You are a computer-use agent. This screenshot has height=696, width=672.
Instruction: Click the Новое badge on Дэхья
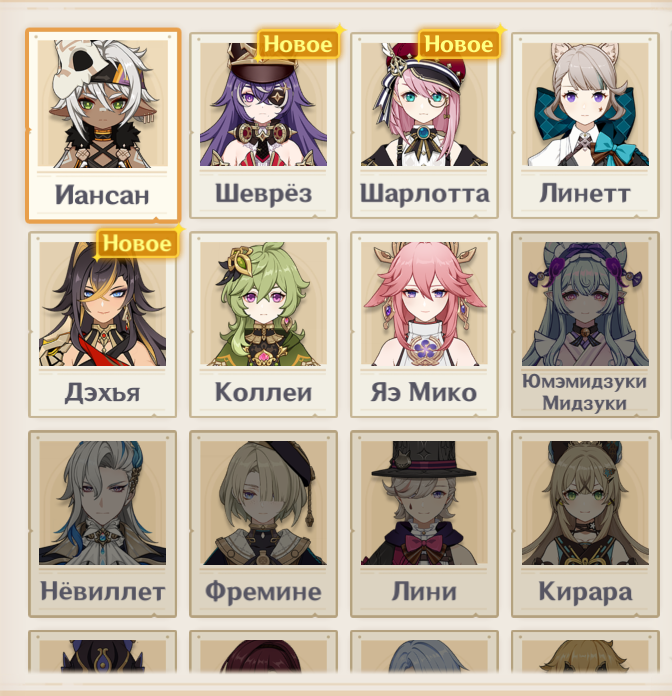click(137, 244)
